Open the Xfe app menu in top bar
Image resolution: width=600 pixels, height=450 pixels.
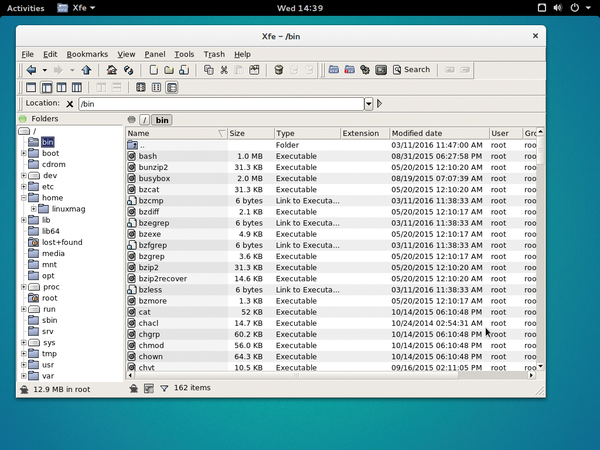click(x=76, y=8)
